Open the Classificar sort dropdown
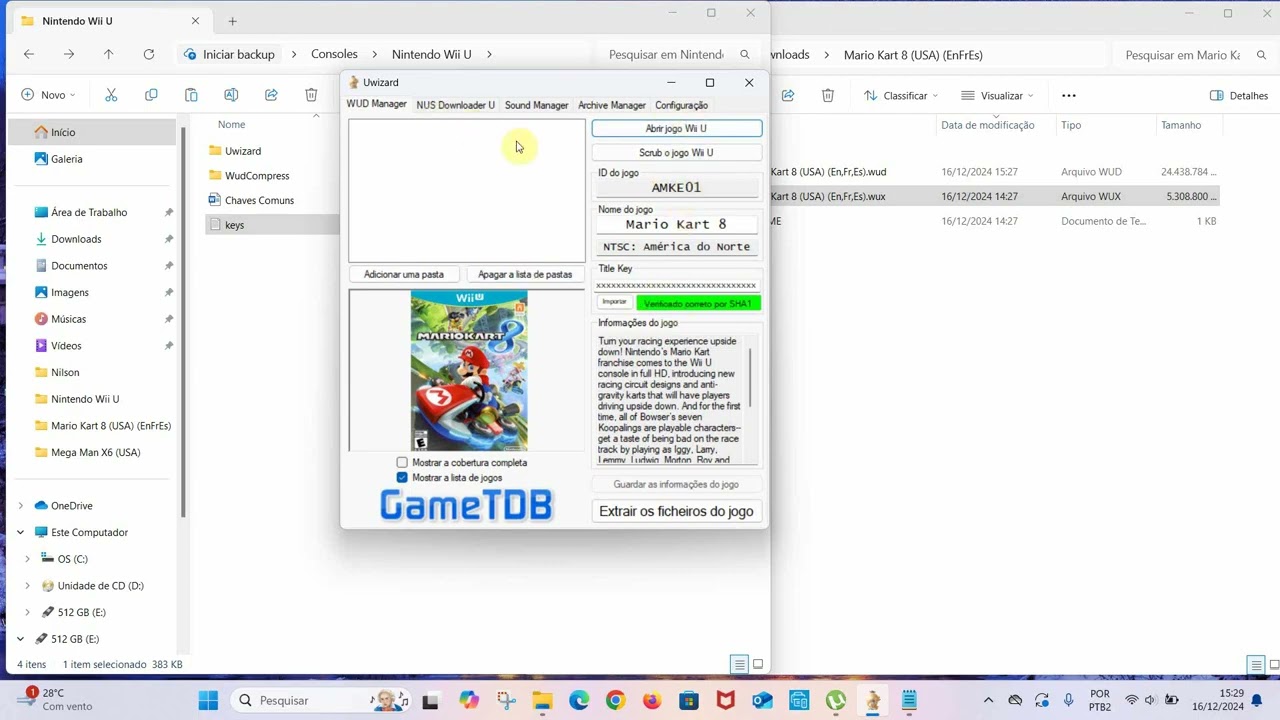The width and height of the screenshot is (1280, 720). [901, 95]
